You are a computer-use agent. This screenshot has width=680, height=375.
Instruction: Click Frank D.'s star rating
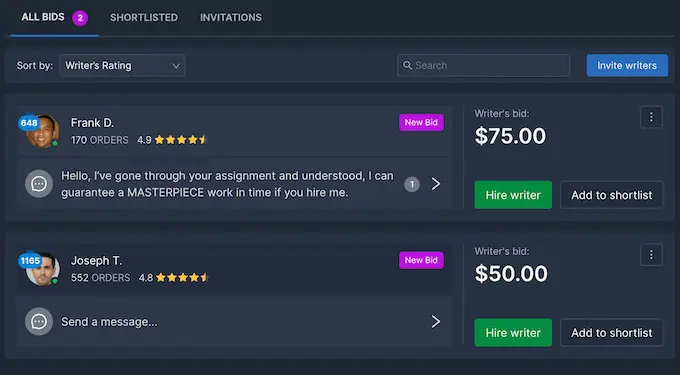180,140
